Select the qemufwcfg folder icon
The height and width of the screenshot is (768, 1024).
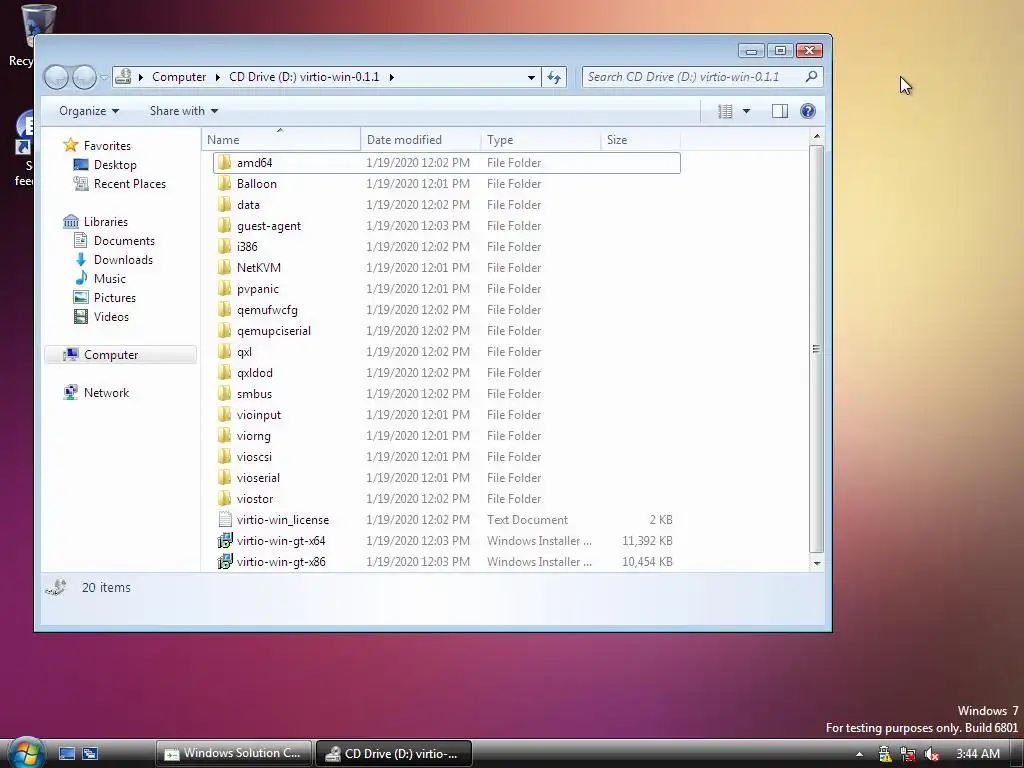(x=224, y=310)
